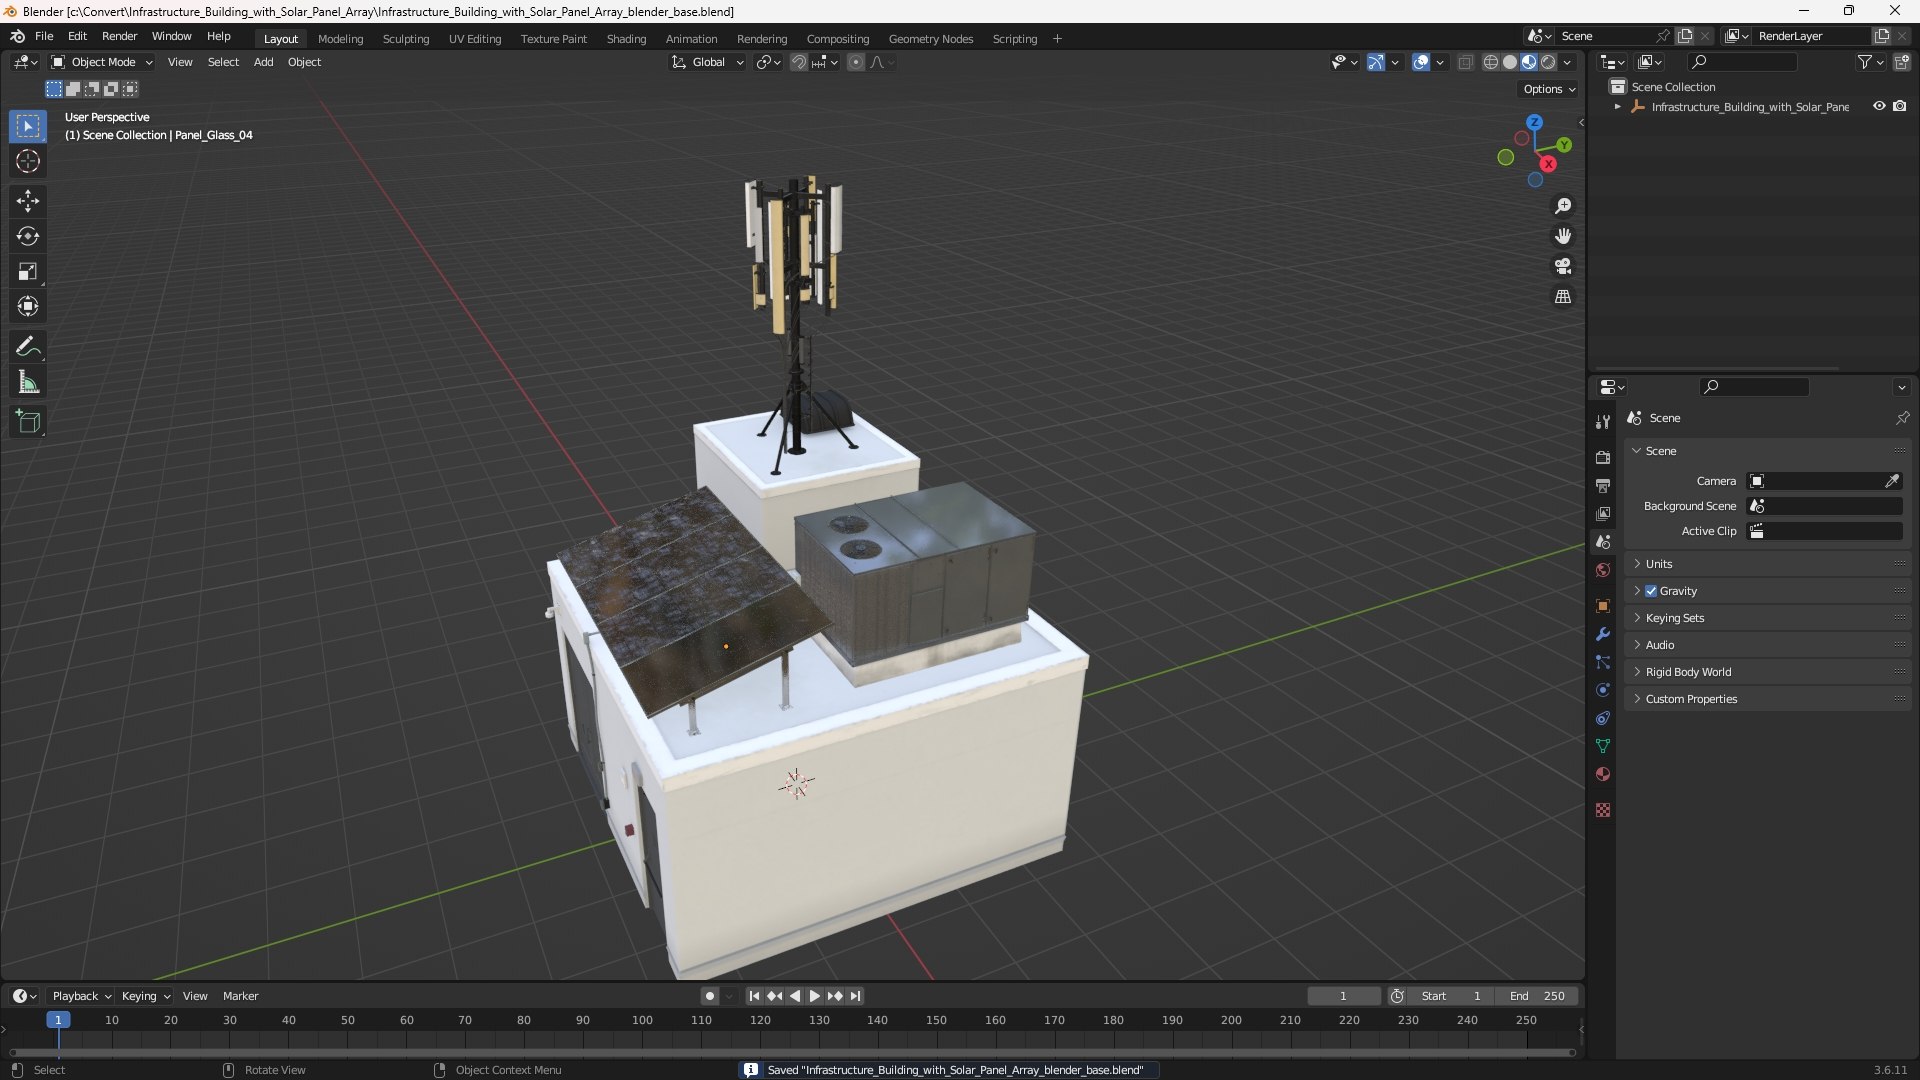The width and height of the screenshot is (1920, 1080).
Task: Click the pan view hand icon
Action: (1563, 236)
